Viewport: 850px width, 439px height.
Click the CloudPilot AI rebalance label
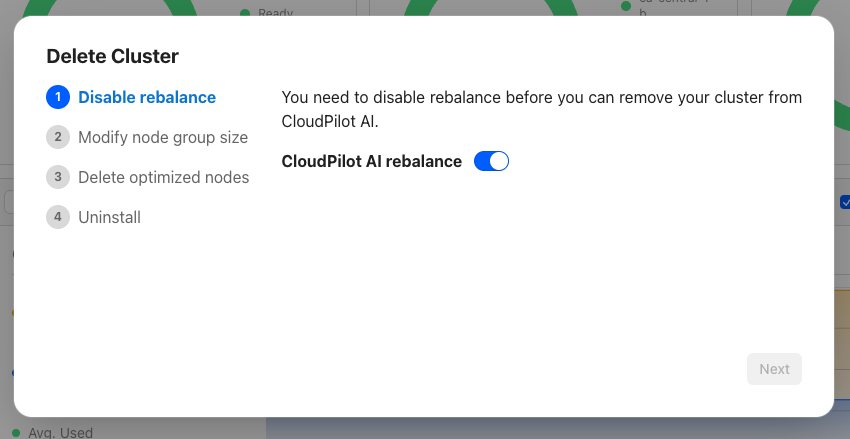[372, 161]
